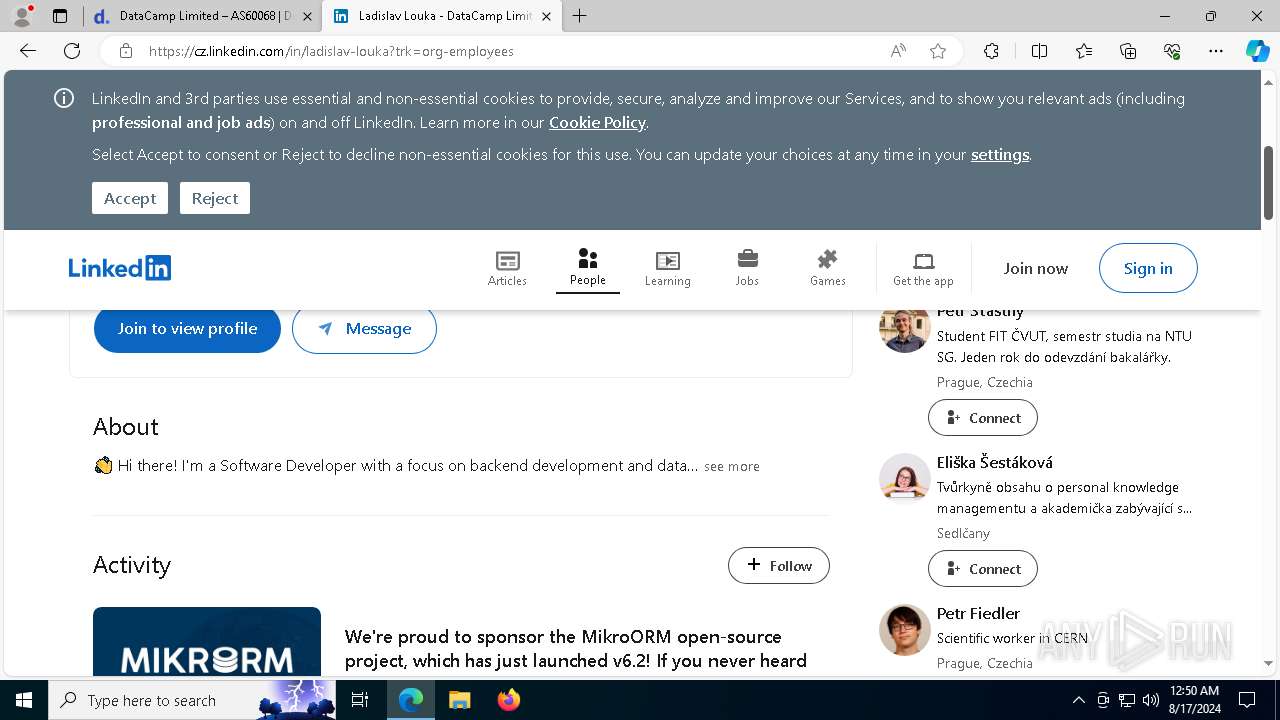Click Eliška Šestáková's profile photo
This screenshot has width=1280, height=720.
click(x=905, y=479)
